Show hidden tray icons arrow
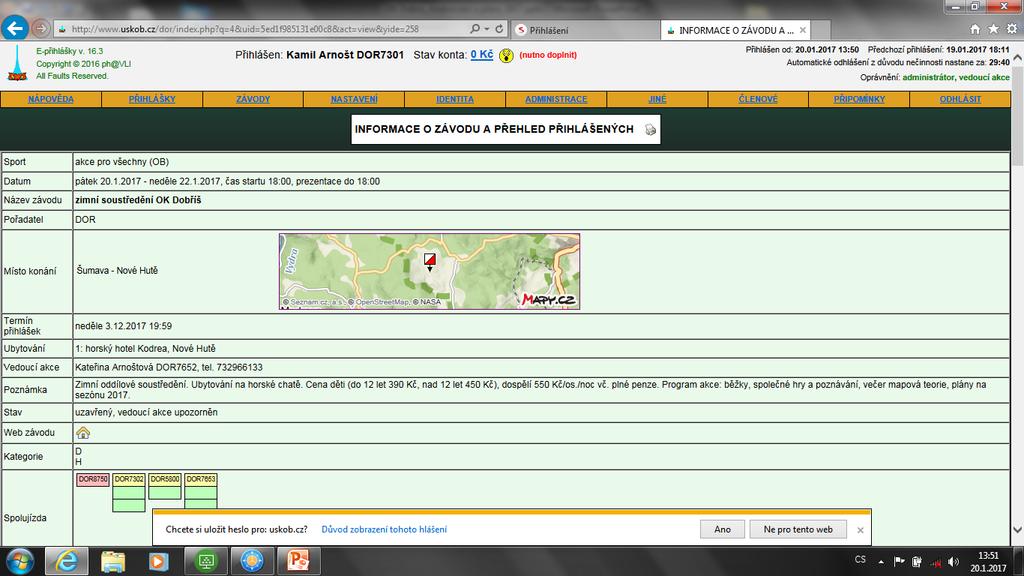Image resolution: width=1024 pixels, height=576 pixels. [881, 562]
